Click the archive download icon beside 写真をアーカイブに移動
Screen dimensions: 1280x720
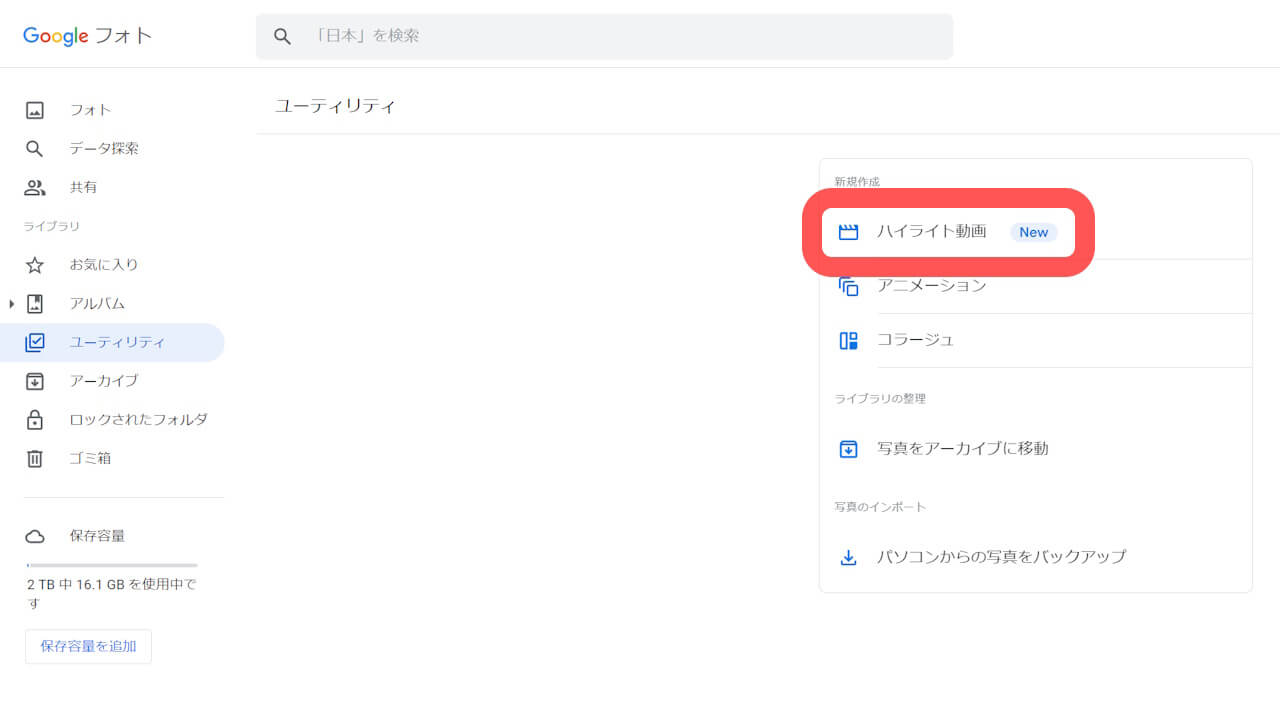pyautogui.click(x=848, y=449)
